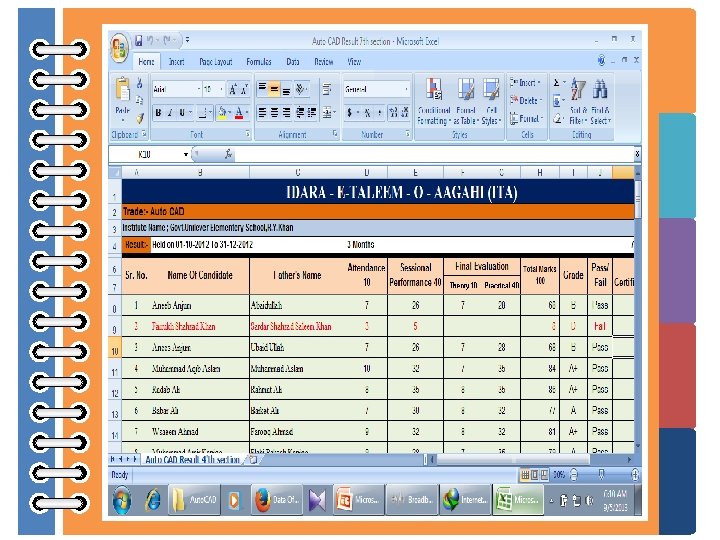
Task: Click inside the formula bar
Action: 434,155
